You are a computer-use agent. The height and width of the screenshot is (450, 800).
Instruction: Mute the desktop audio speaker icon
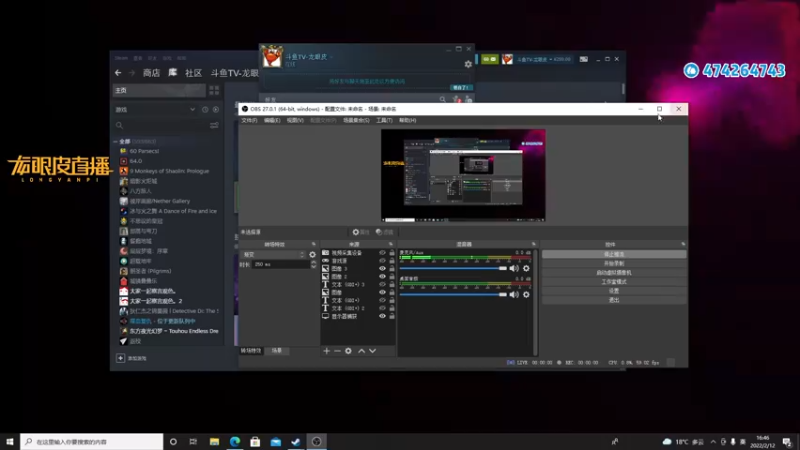[514, 294]
